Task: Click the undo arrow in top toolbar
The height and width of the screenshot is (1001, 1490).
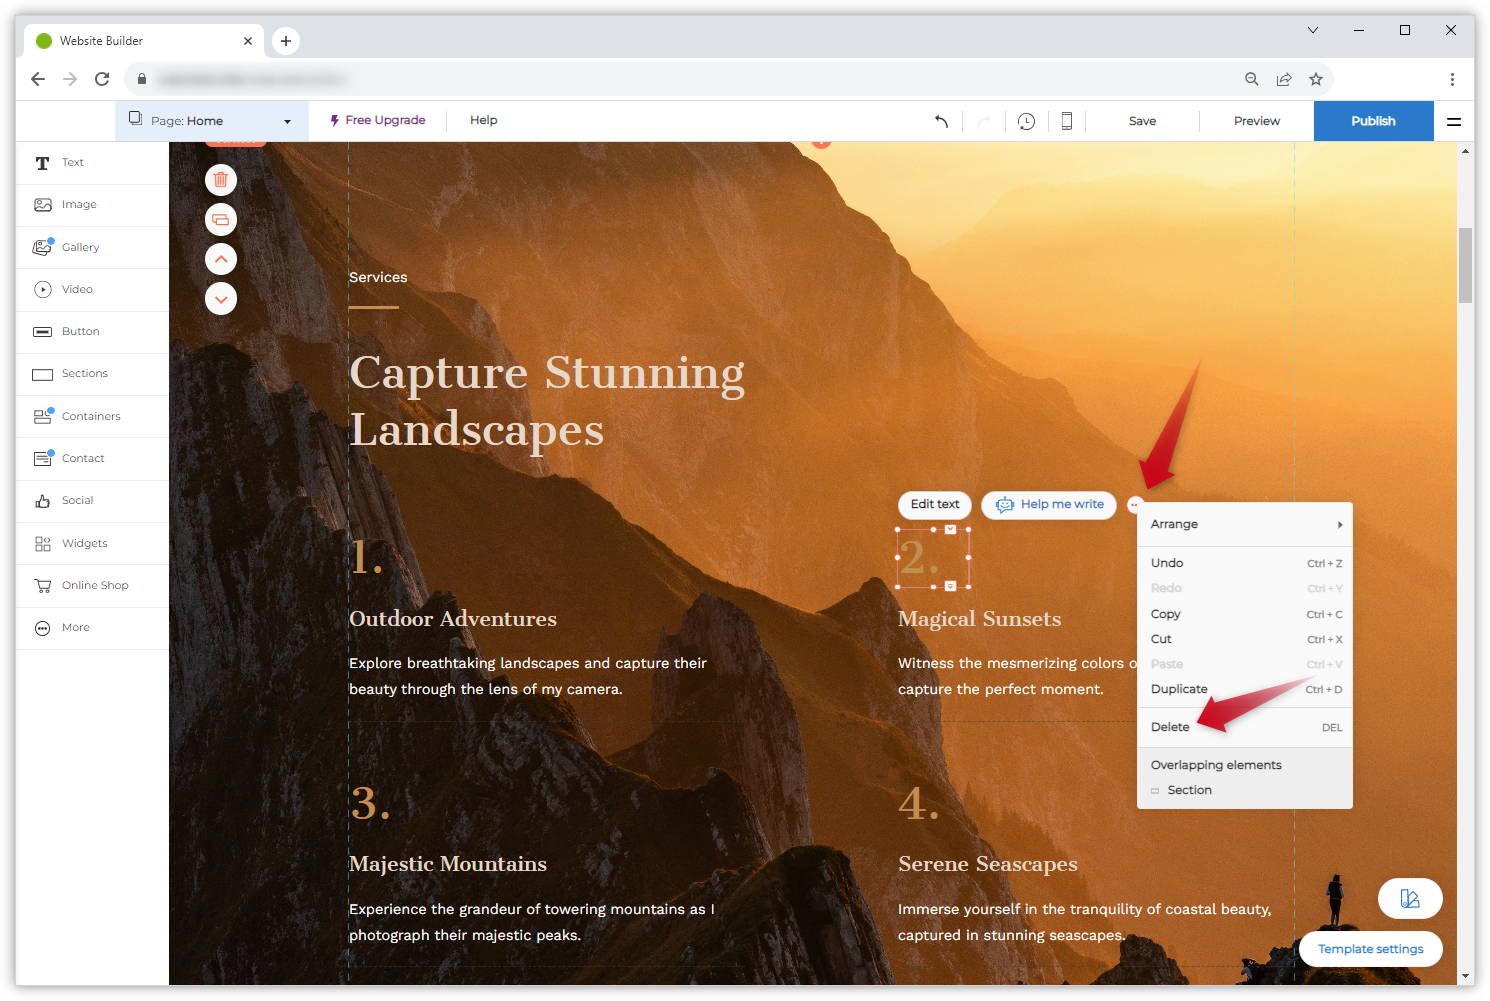Action: coord(941,121)
